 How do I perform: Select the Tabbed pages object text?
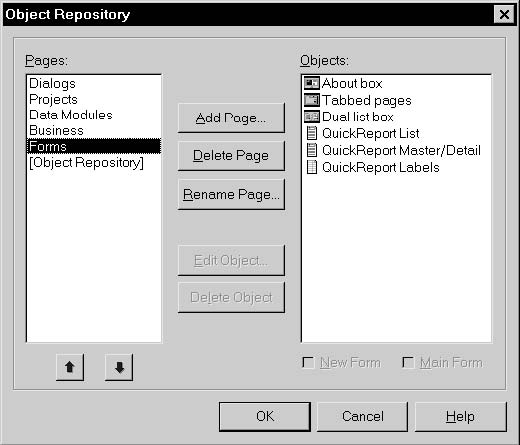pos(367,100)
